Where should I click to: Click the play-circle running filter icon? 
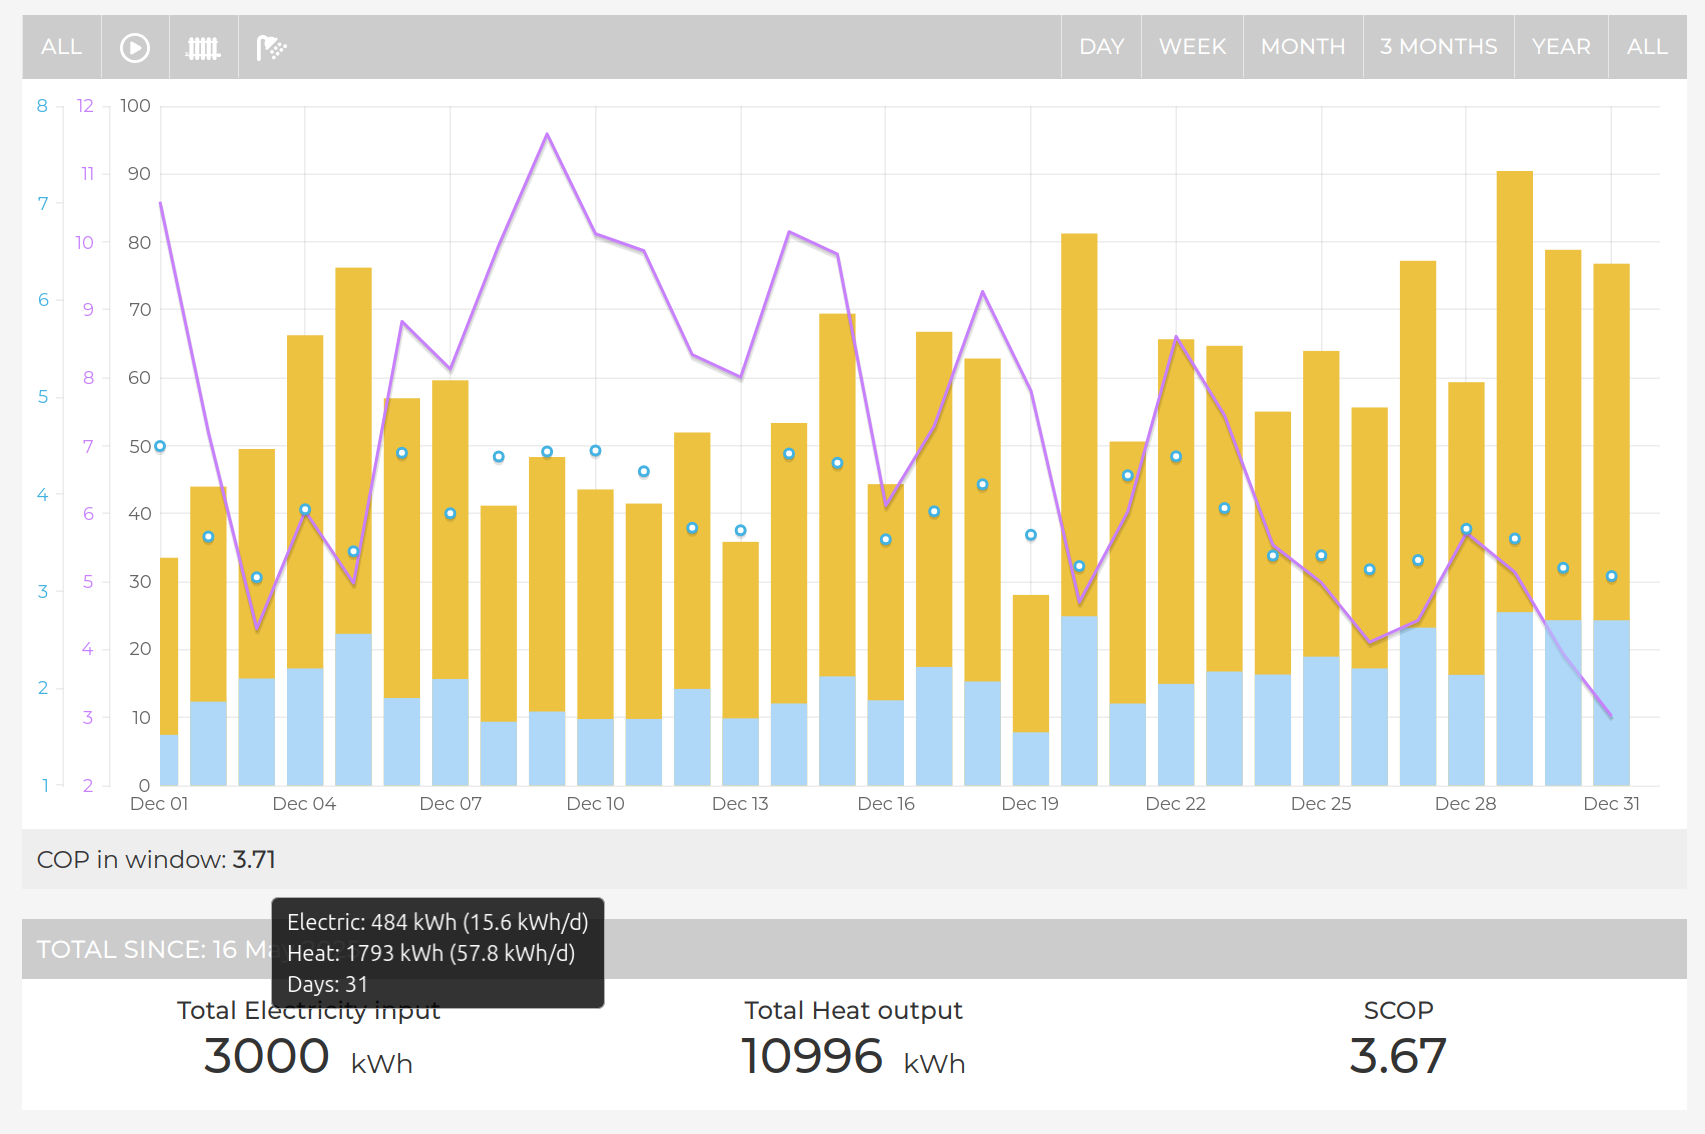pos(135,47)
